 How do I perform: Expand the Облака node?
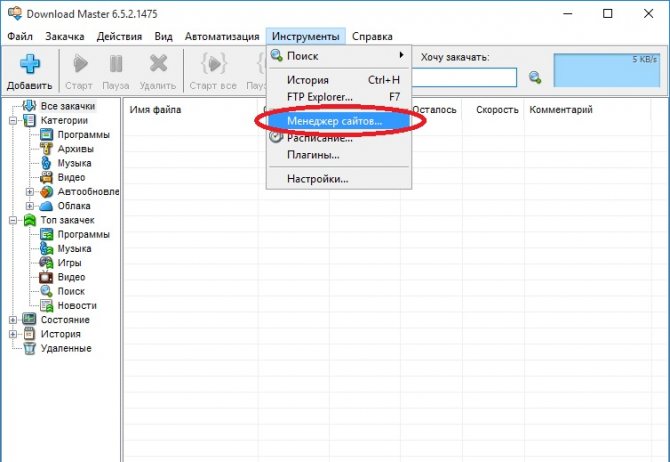tap(30, 206)
